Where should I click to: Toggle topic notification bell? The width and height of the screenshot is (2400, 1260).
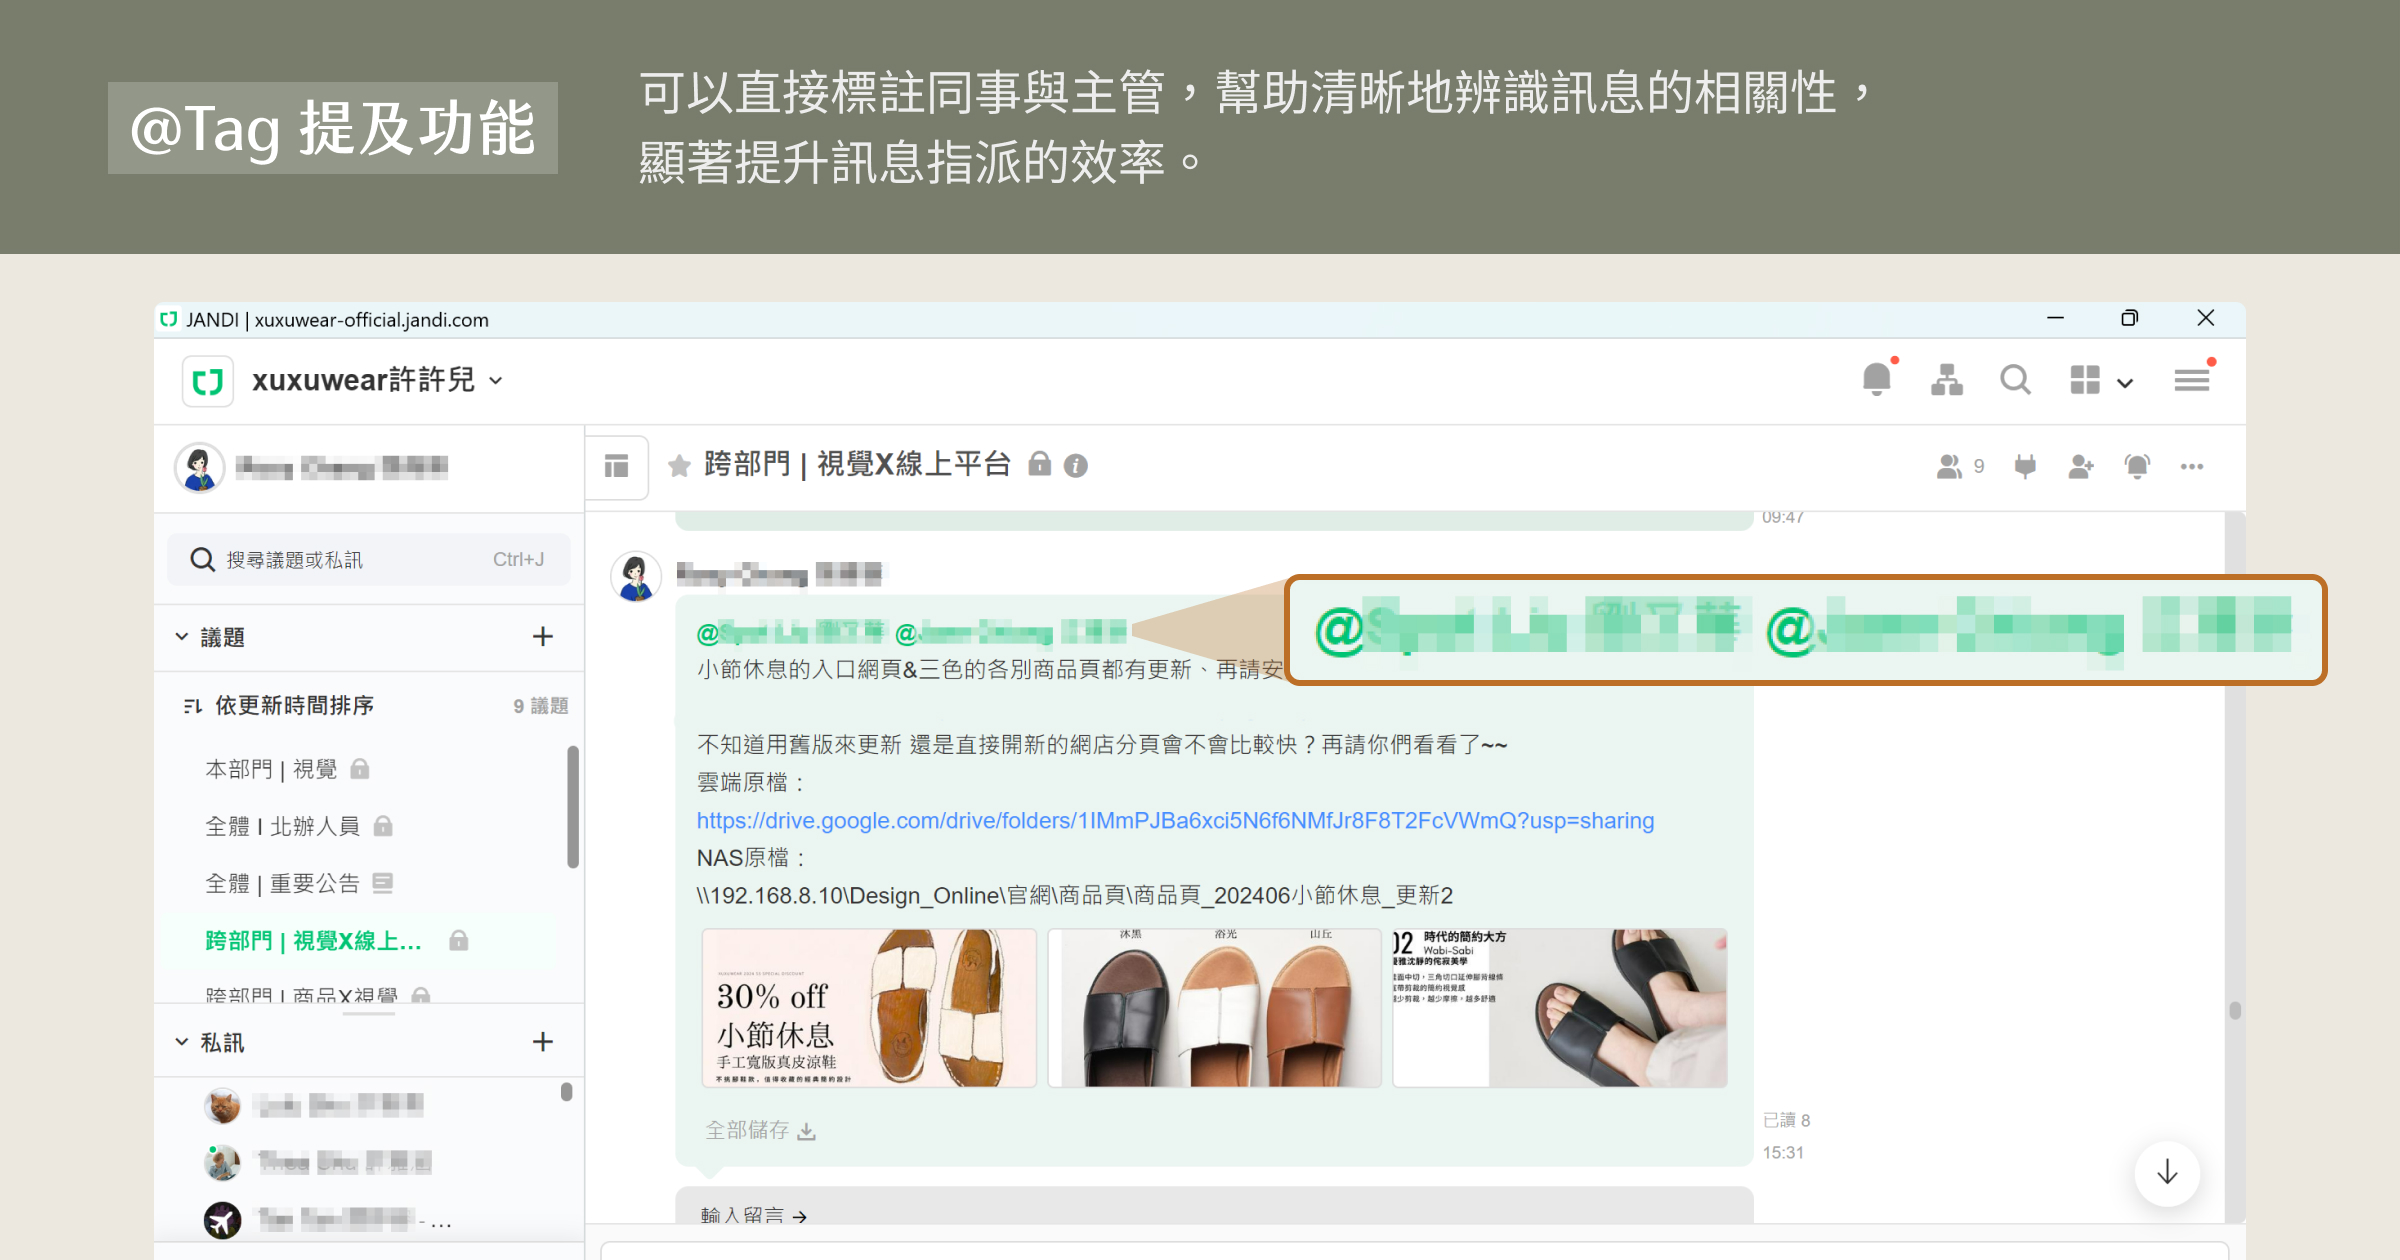pyautogui.click(x=2137, y=466)
